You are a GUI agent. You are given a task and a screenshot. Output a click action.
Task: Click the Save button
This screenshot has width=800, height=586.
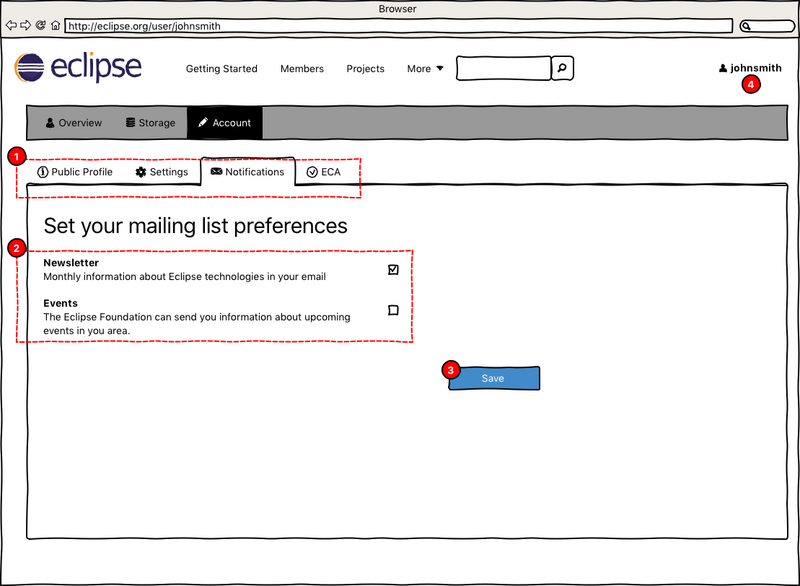(x=494, y=378)
